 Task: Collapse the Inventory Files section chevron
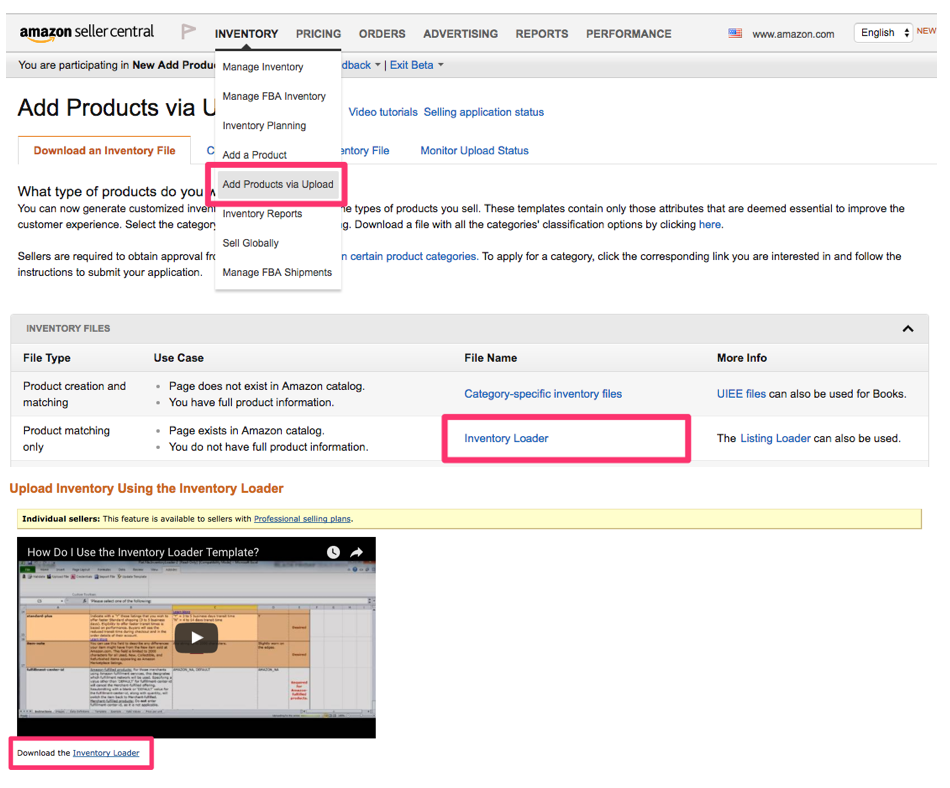907,329
